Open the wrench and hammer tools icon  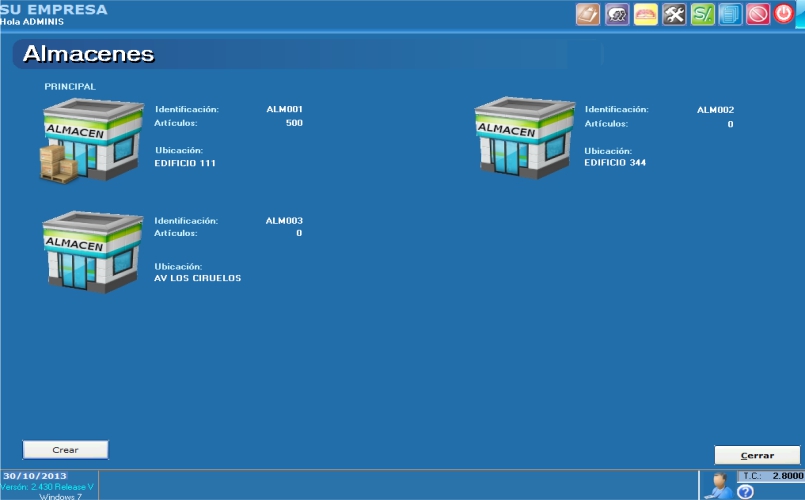[x=674, y=15]
